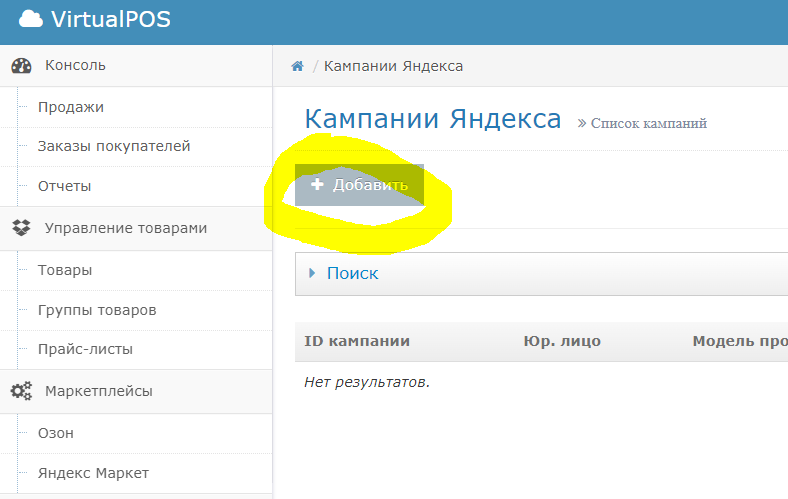The image size is (788, 499).
Task: Click VirtualPOS title text link
Action: pos(111,19)
